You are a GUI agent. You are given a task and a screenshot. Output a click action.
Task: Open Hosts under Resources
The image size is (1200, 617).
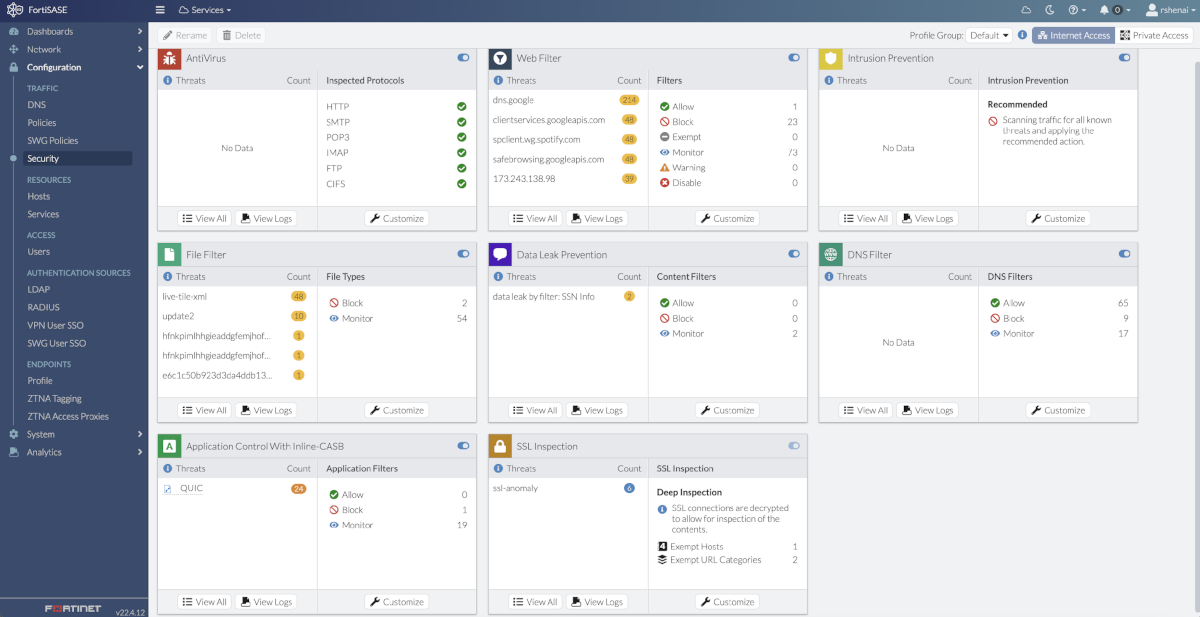point(38,196)
